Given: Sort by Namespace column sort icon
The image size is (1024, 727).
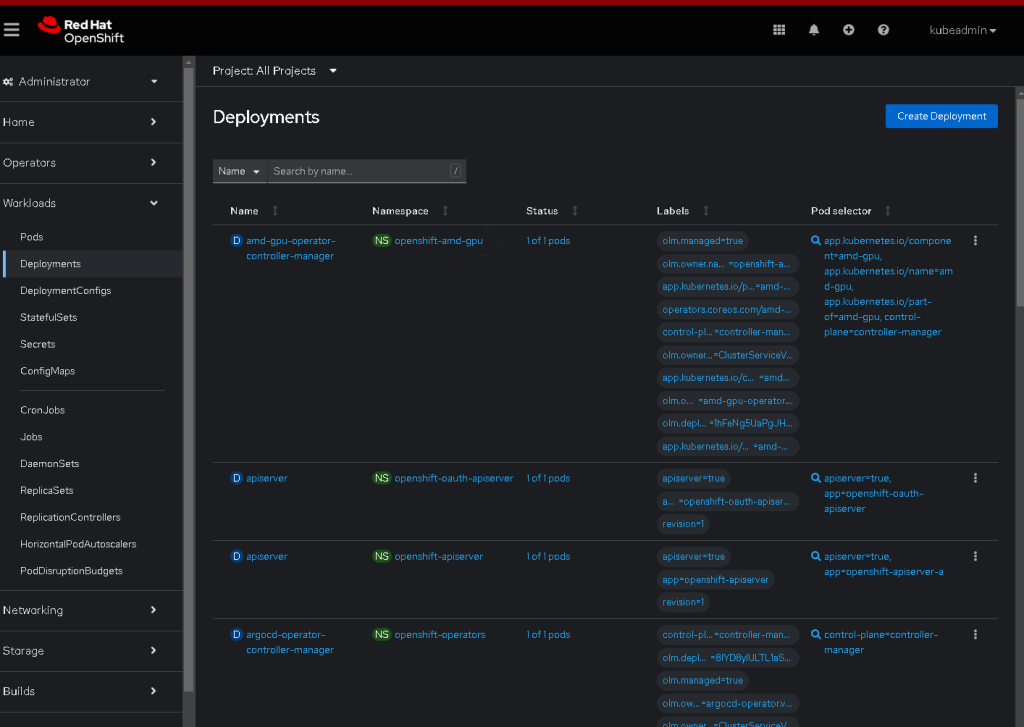Looking at the screenshot, I should point(445,210).
